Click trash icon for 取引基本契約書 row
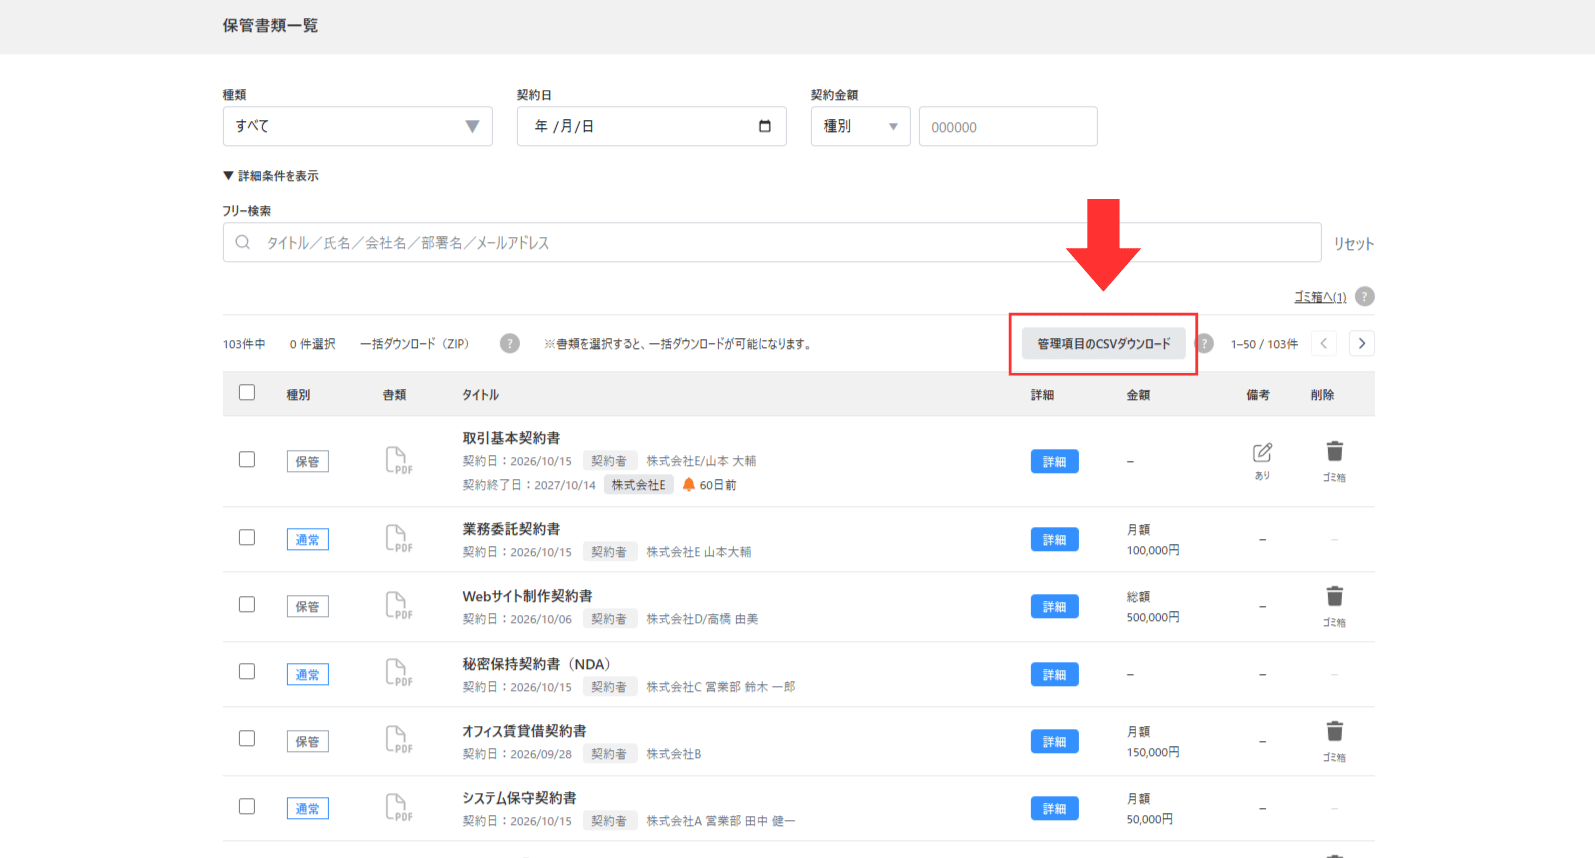Viewport: 1595px width, 858px height. click(x=1334, y=452)
